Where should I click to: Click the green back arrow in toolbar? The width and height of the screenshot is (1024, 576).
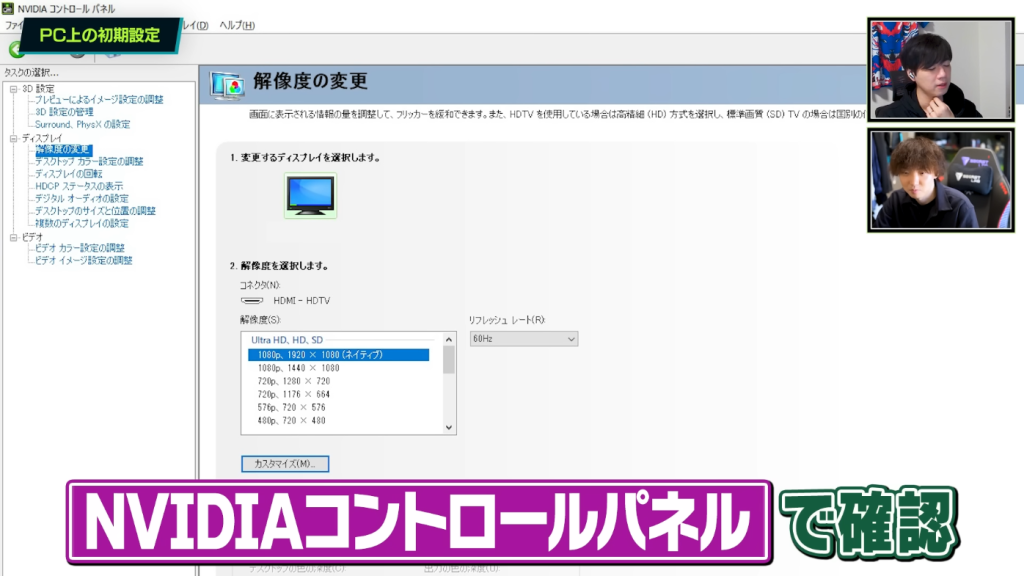pyautogui.click(x=16, y=49)
